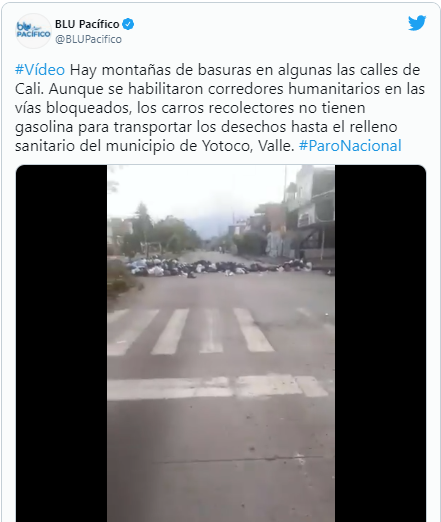
Task: Click the text line starting with "vías bloqueados"
Action: pyautogui.click(x=190, y=108)
